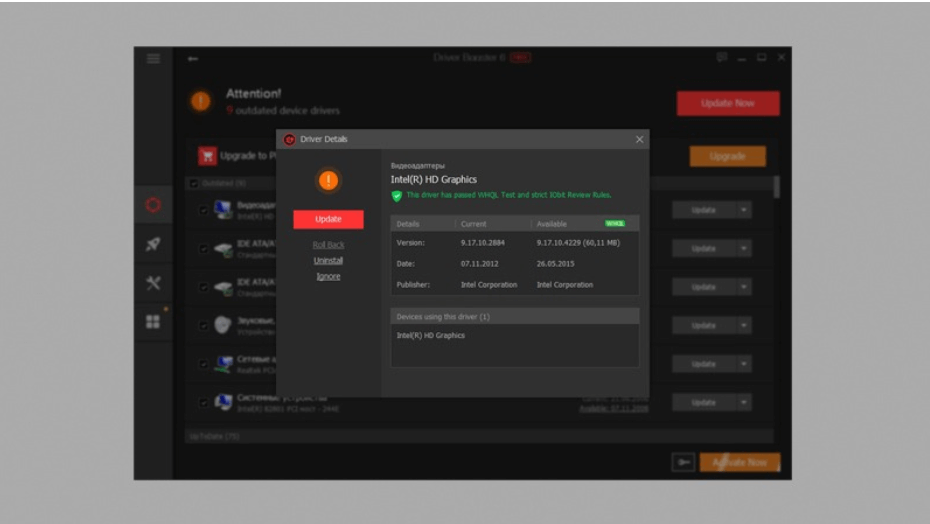
Task: Expand dropdown arrow beside first Update button
Action: click(x=744, y=210)
